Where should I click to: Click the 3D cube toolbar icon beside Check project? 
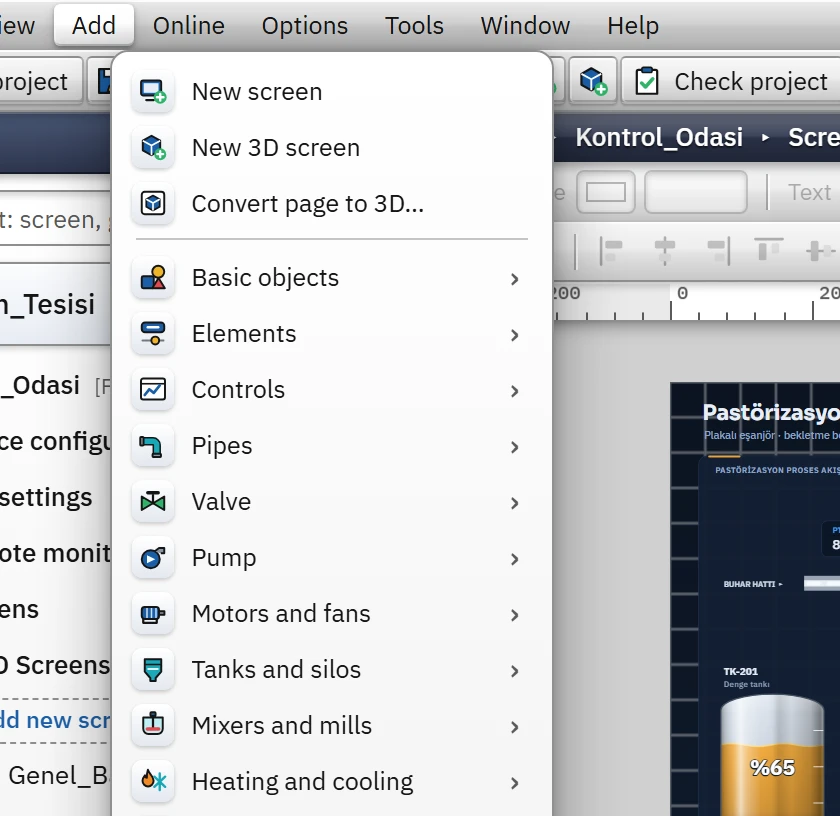(593, 81)
